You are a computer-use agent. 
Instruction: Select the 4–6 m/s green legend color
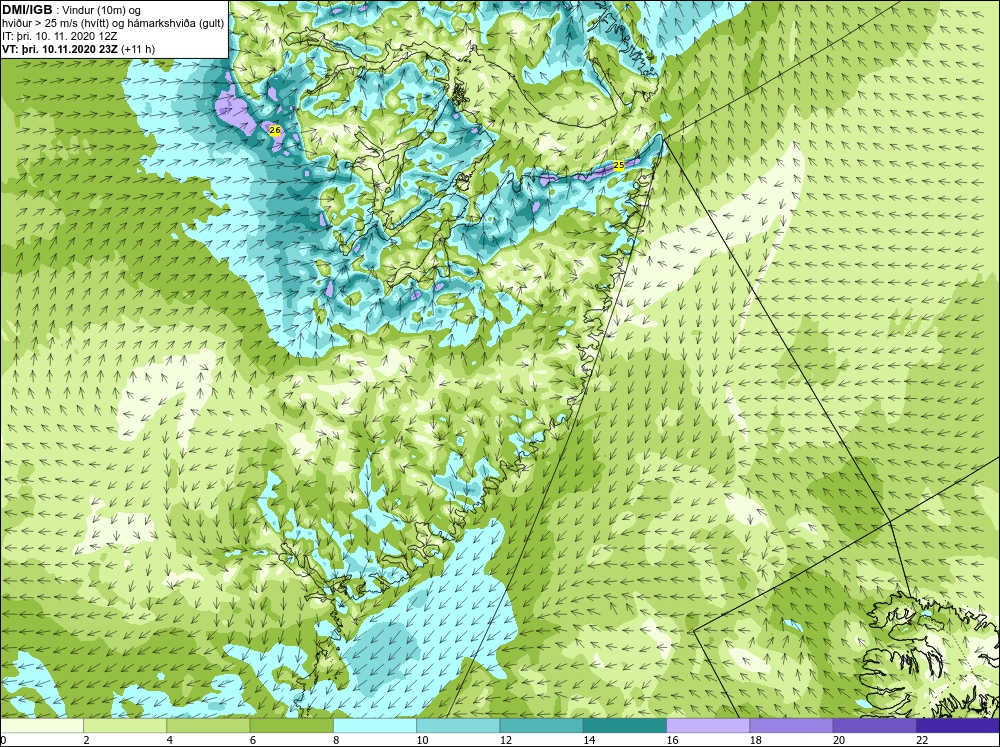(x=208, y=726)
